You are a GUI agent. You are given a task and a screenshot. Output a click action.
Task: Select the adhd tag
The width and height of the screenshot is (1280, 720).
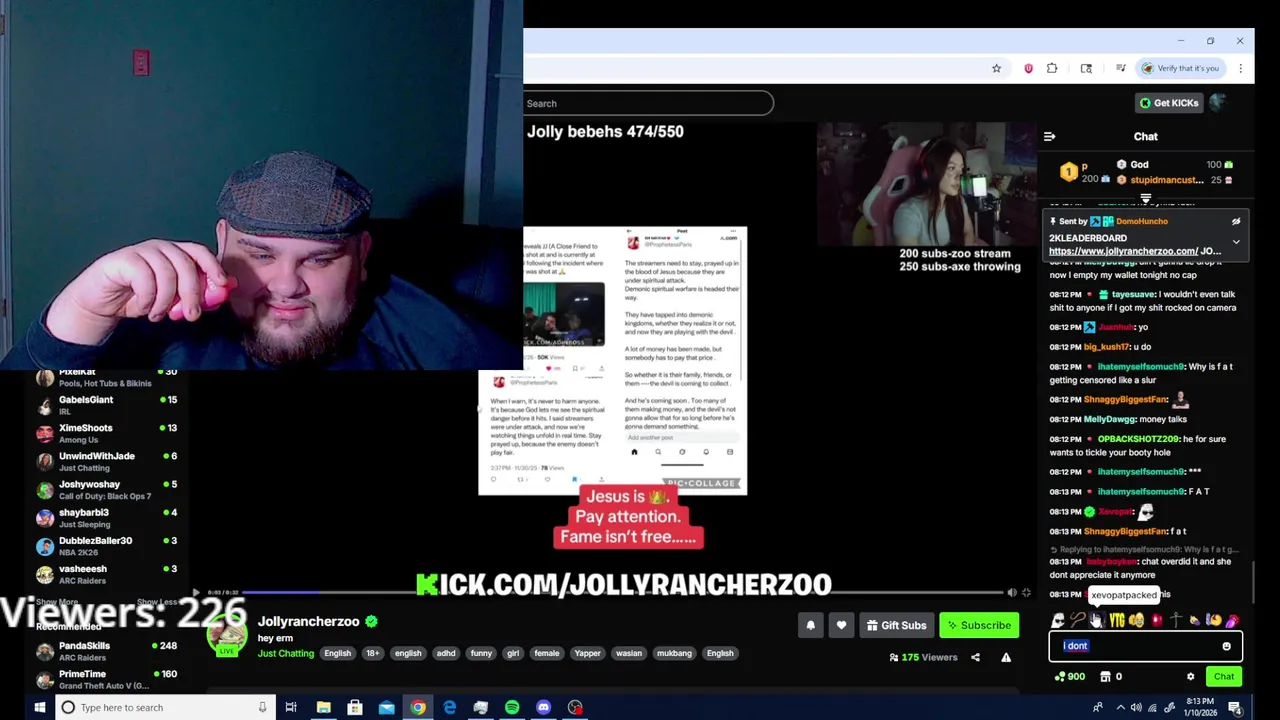click(446, 654)
